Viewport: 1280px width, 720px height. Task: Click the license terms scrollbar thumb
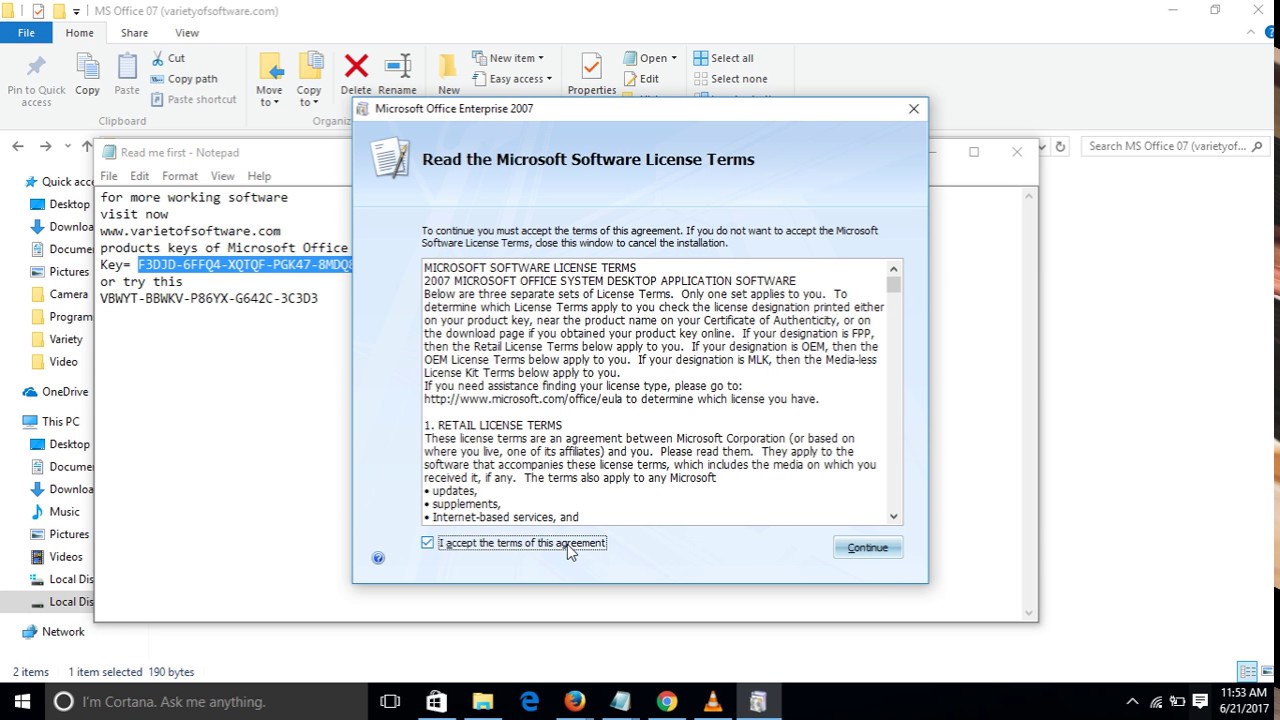click(894, 285)
